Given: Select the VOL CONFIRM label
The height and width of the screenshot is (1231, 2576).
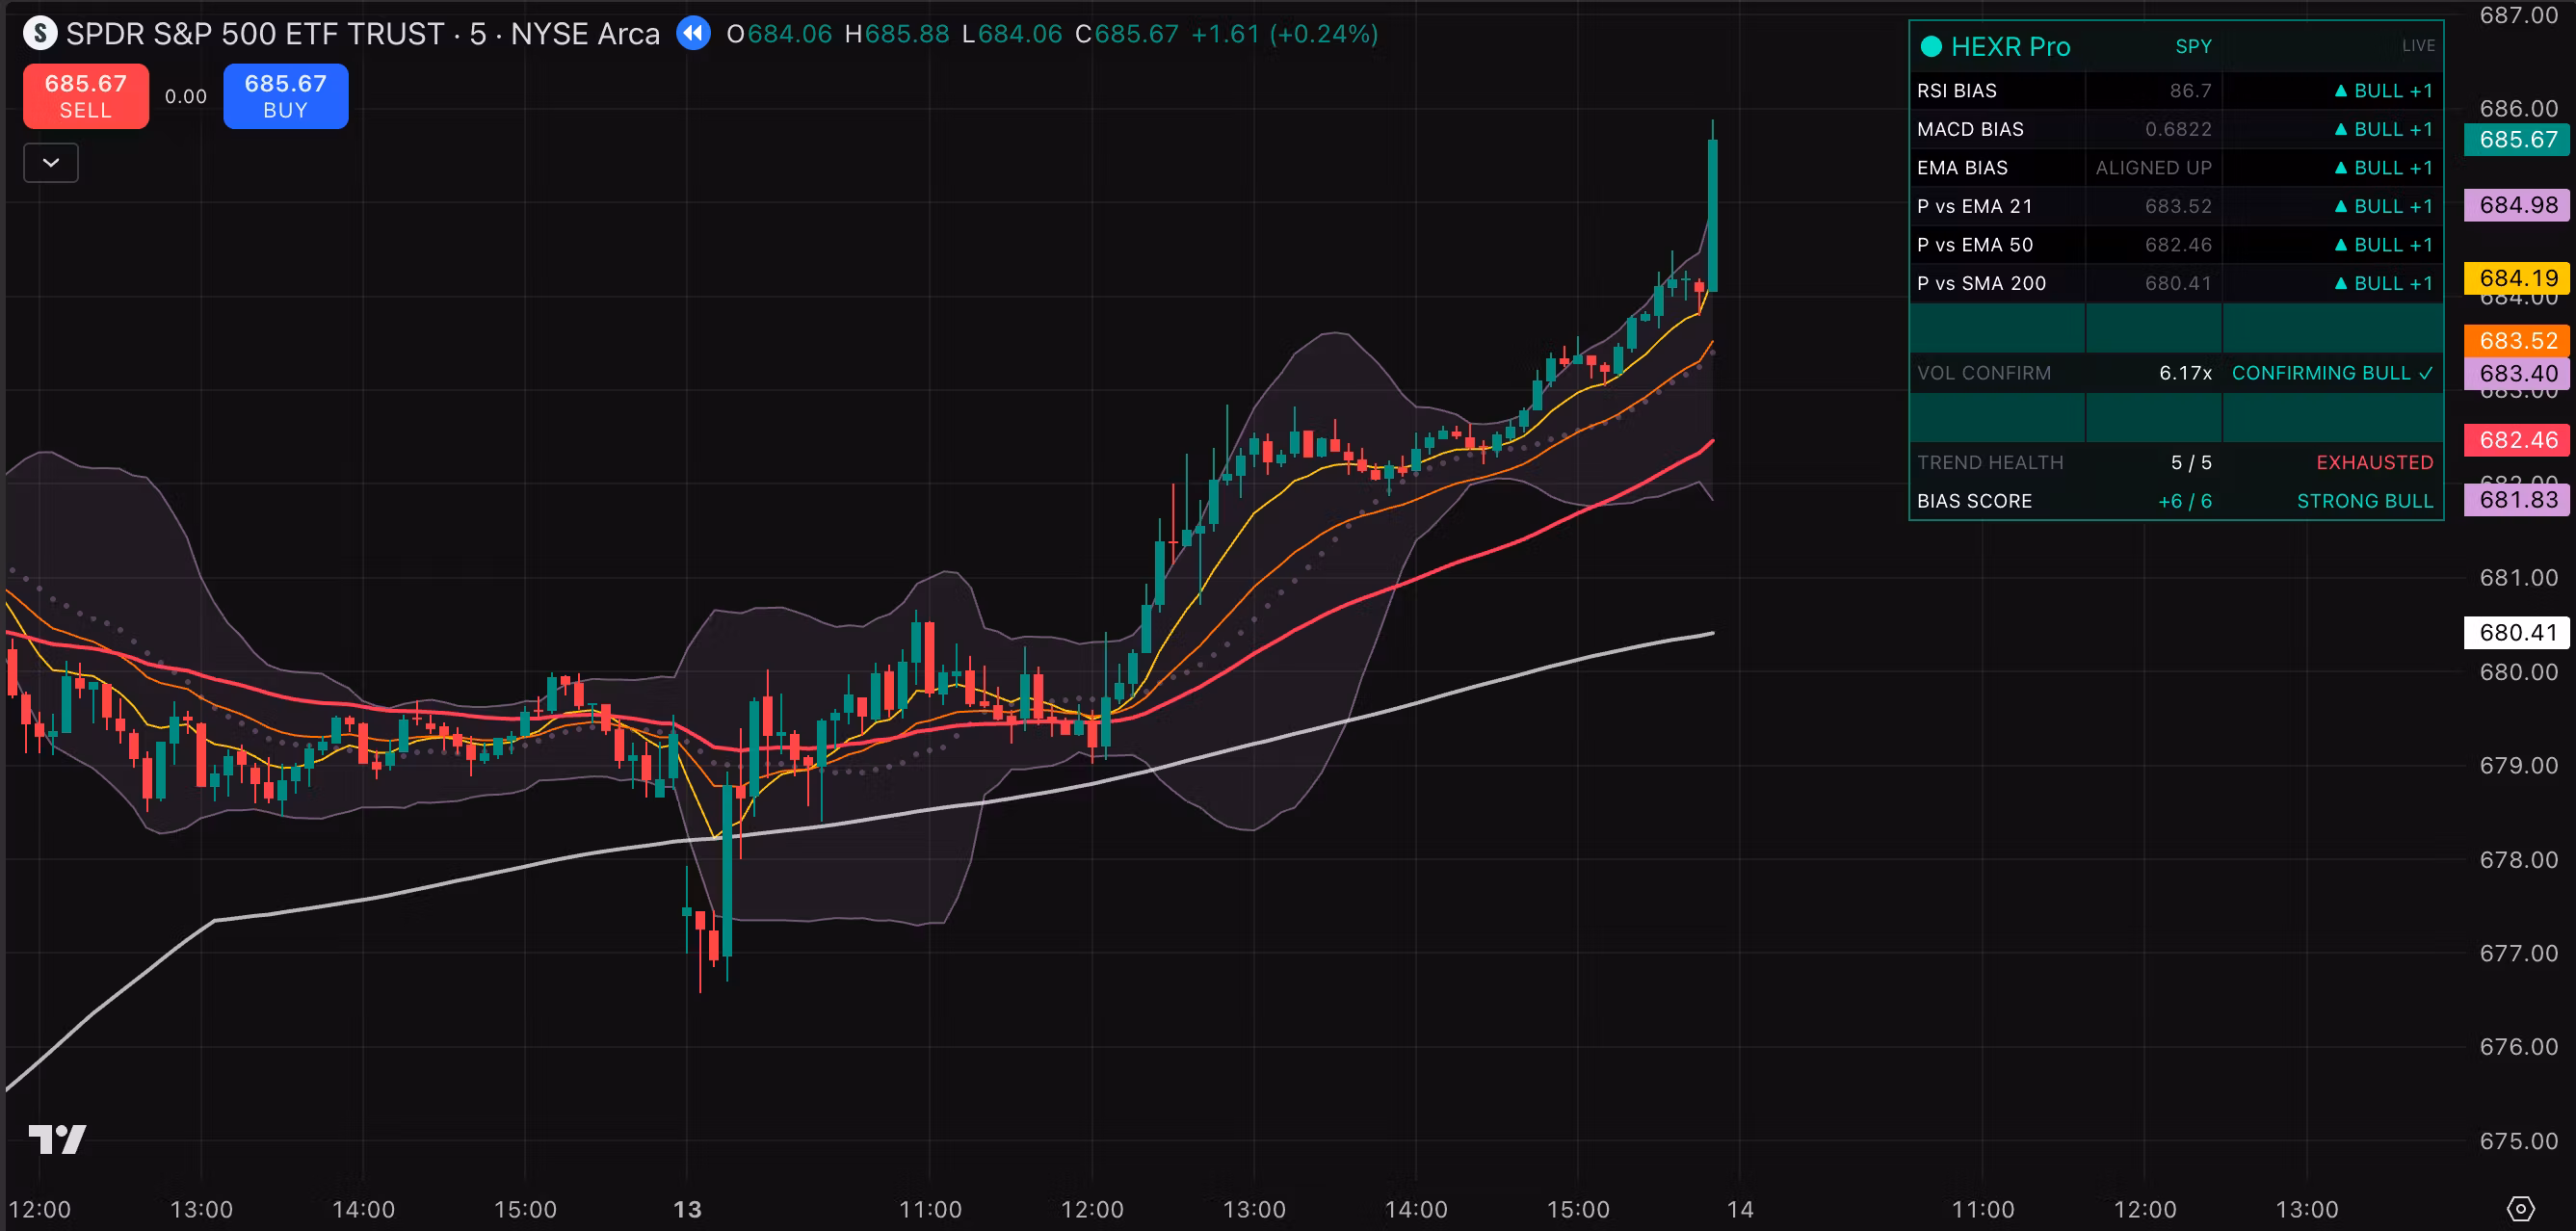Looking at the screenshot, I should (1984, 373).
